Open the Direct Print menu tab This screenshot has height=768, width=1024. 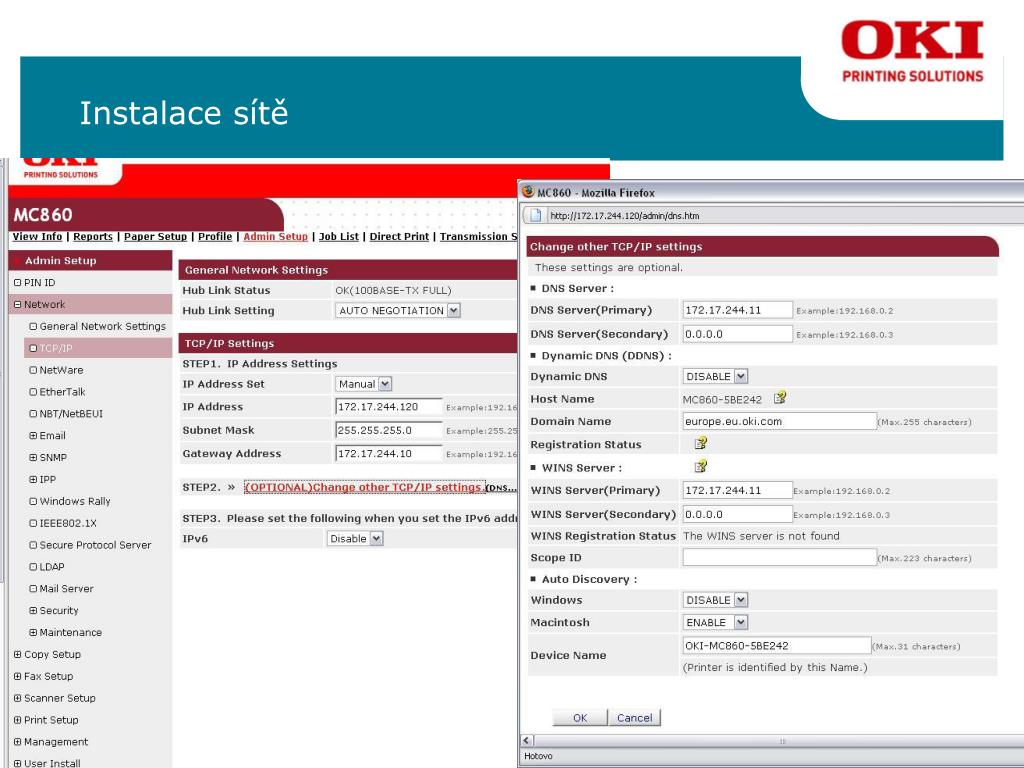399,236
